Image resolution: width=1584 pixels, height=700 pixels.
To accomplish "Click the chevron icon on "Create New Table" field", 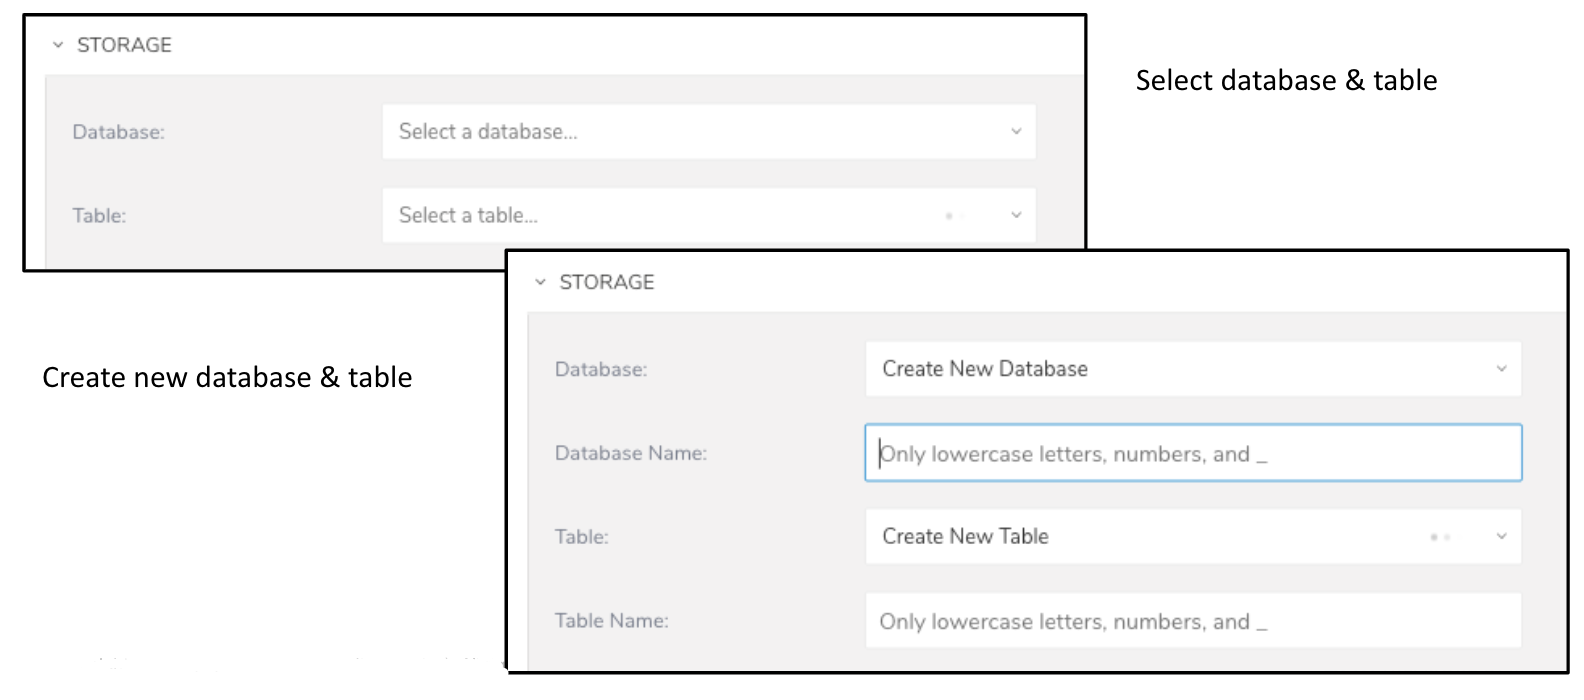I will 1501,537.
